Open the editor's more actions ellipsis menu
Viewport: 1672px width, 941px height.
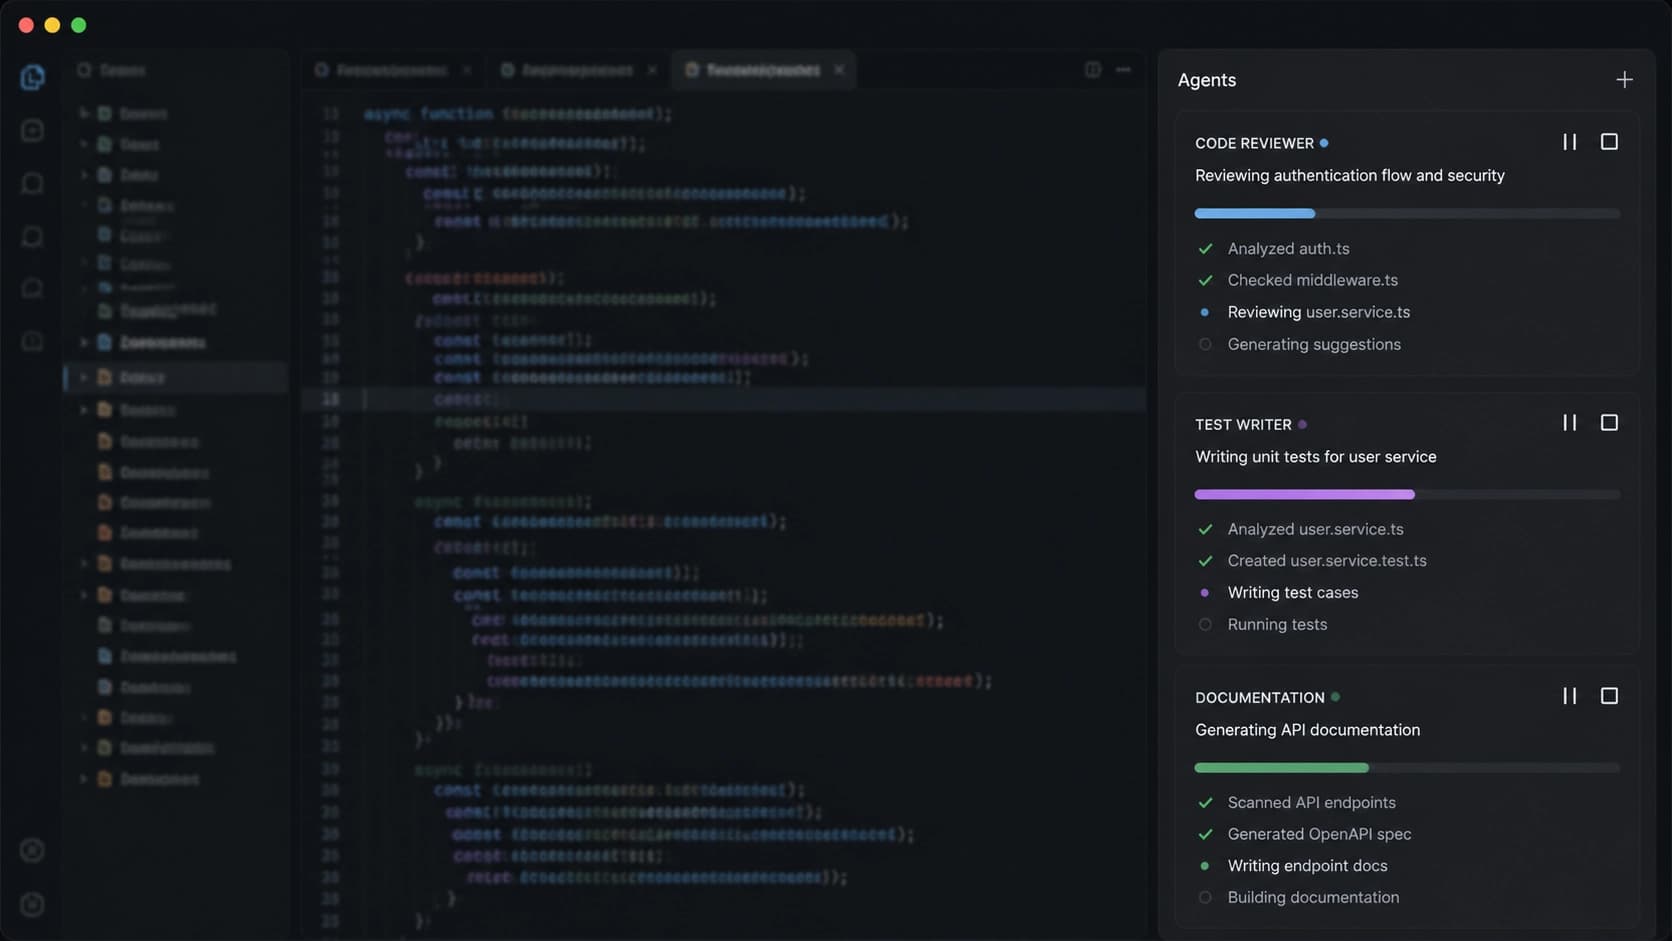(x=1123, y=69)
